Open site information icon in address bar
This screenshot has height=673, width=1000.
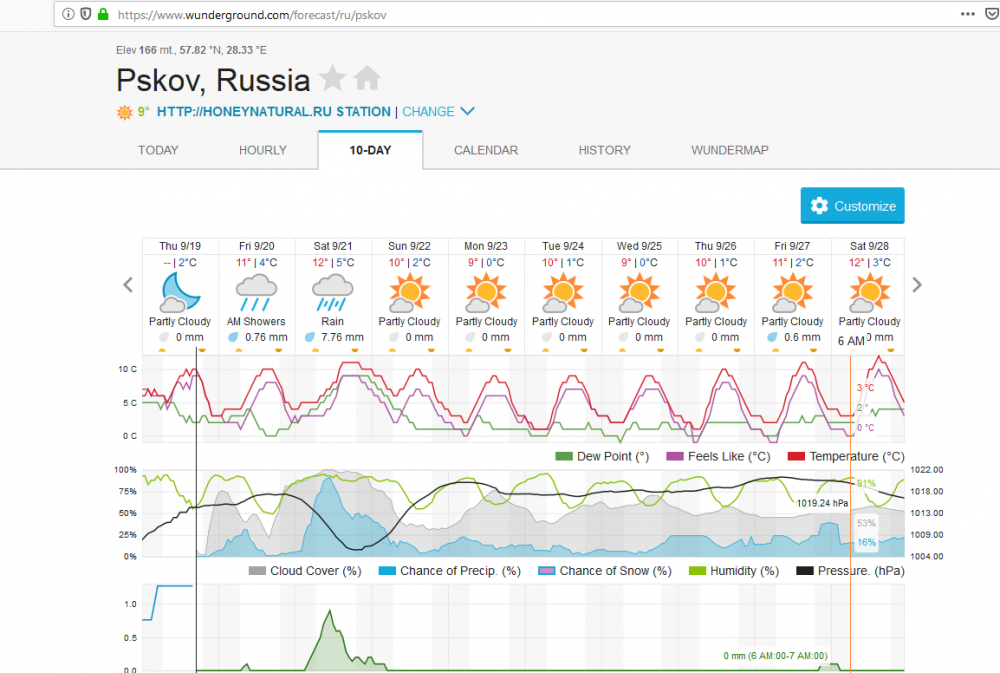click(x=68, y=15)
